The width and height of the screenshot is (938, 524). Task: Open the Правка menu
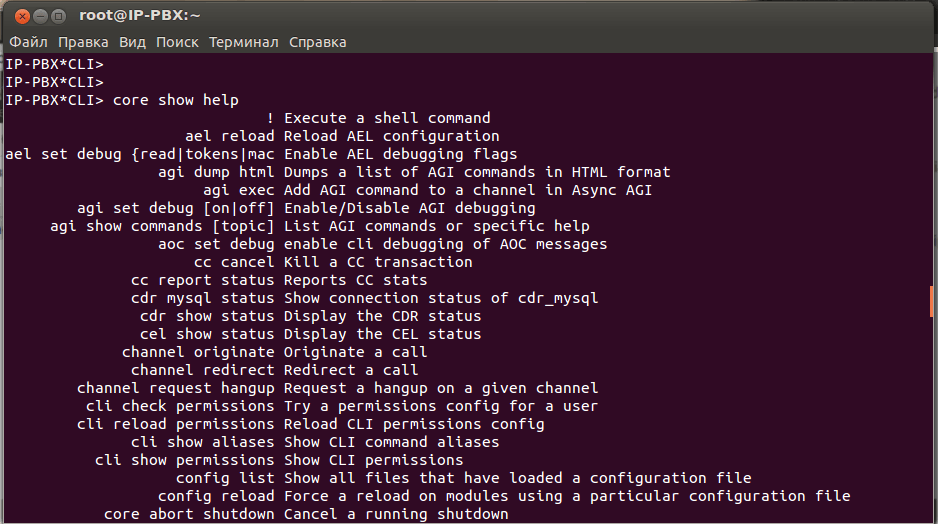click(84, 42)
